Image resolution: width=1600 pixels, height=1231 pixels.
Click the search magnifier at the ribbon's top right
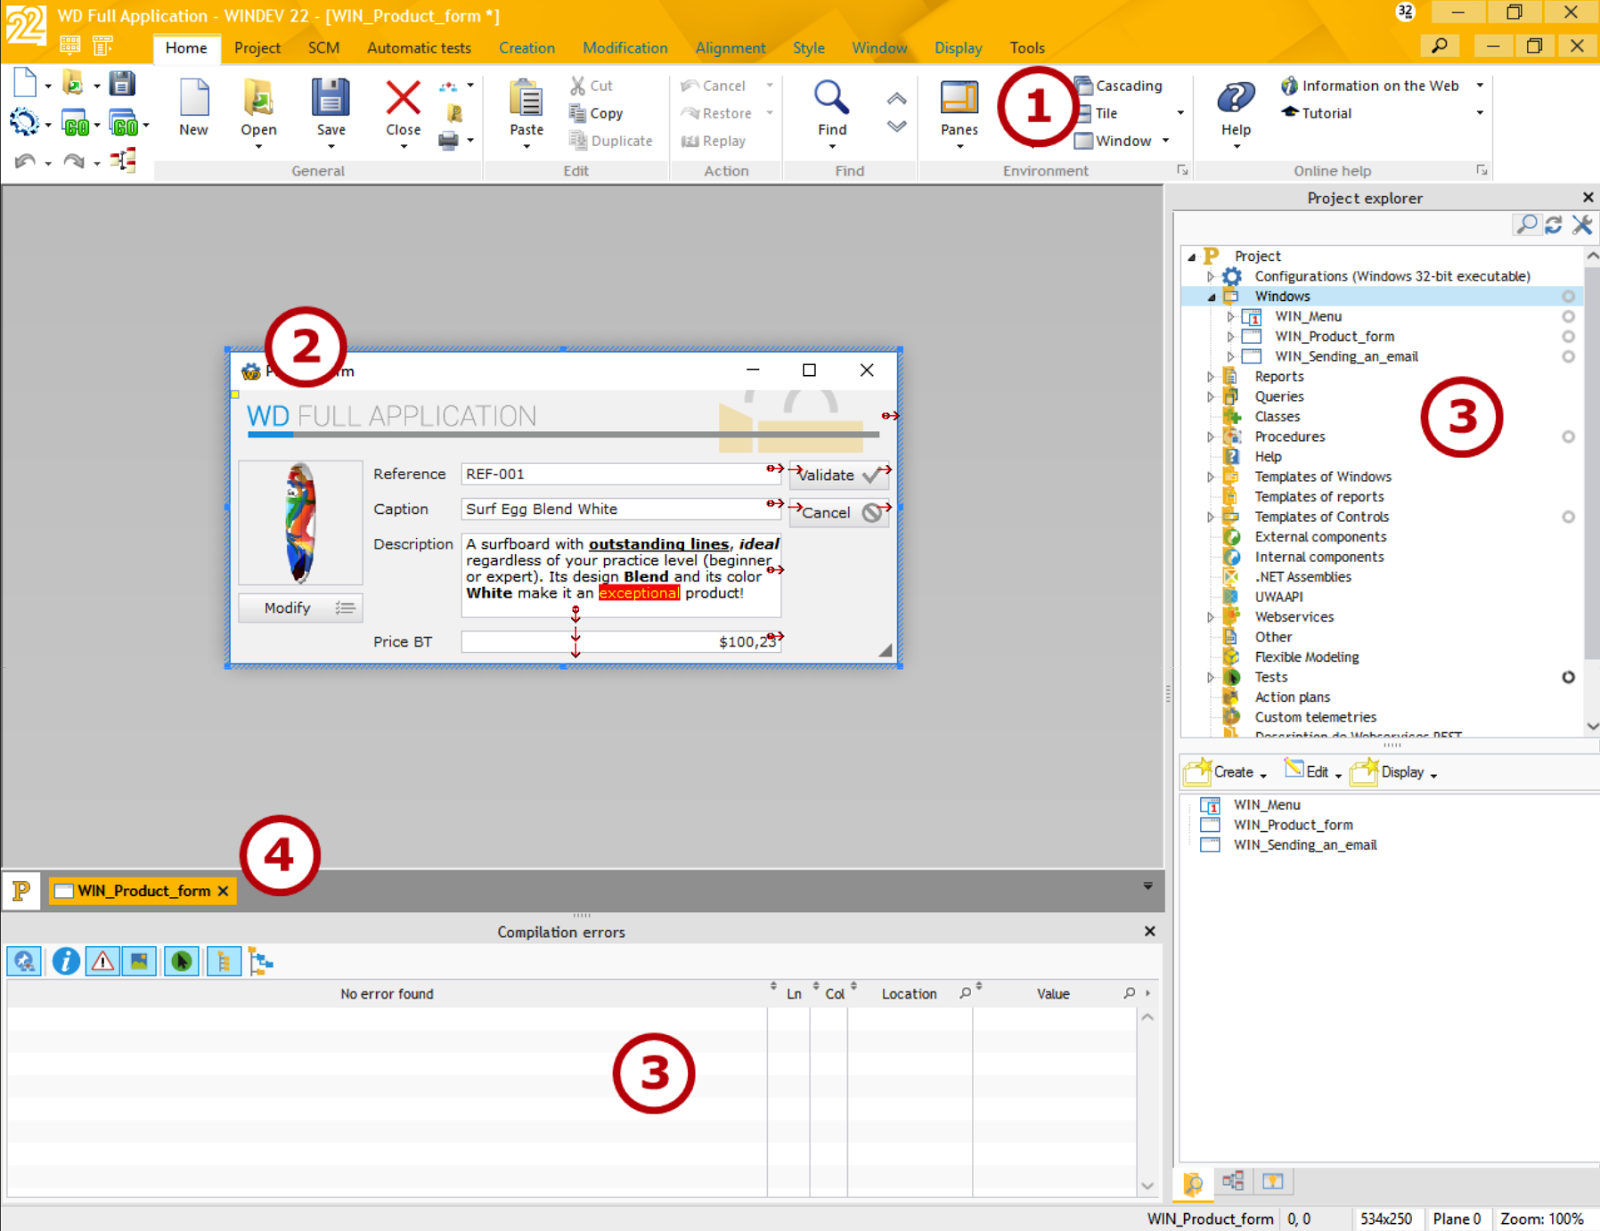tap(1439, 46)
